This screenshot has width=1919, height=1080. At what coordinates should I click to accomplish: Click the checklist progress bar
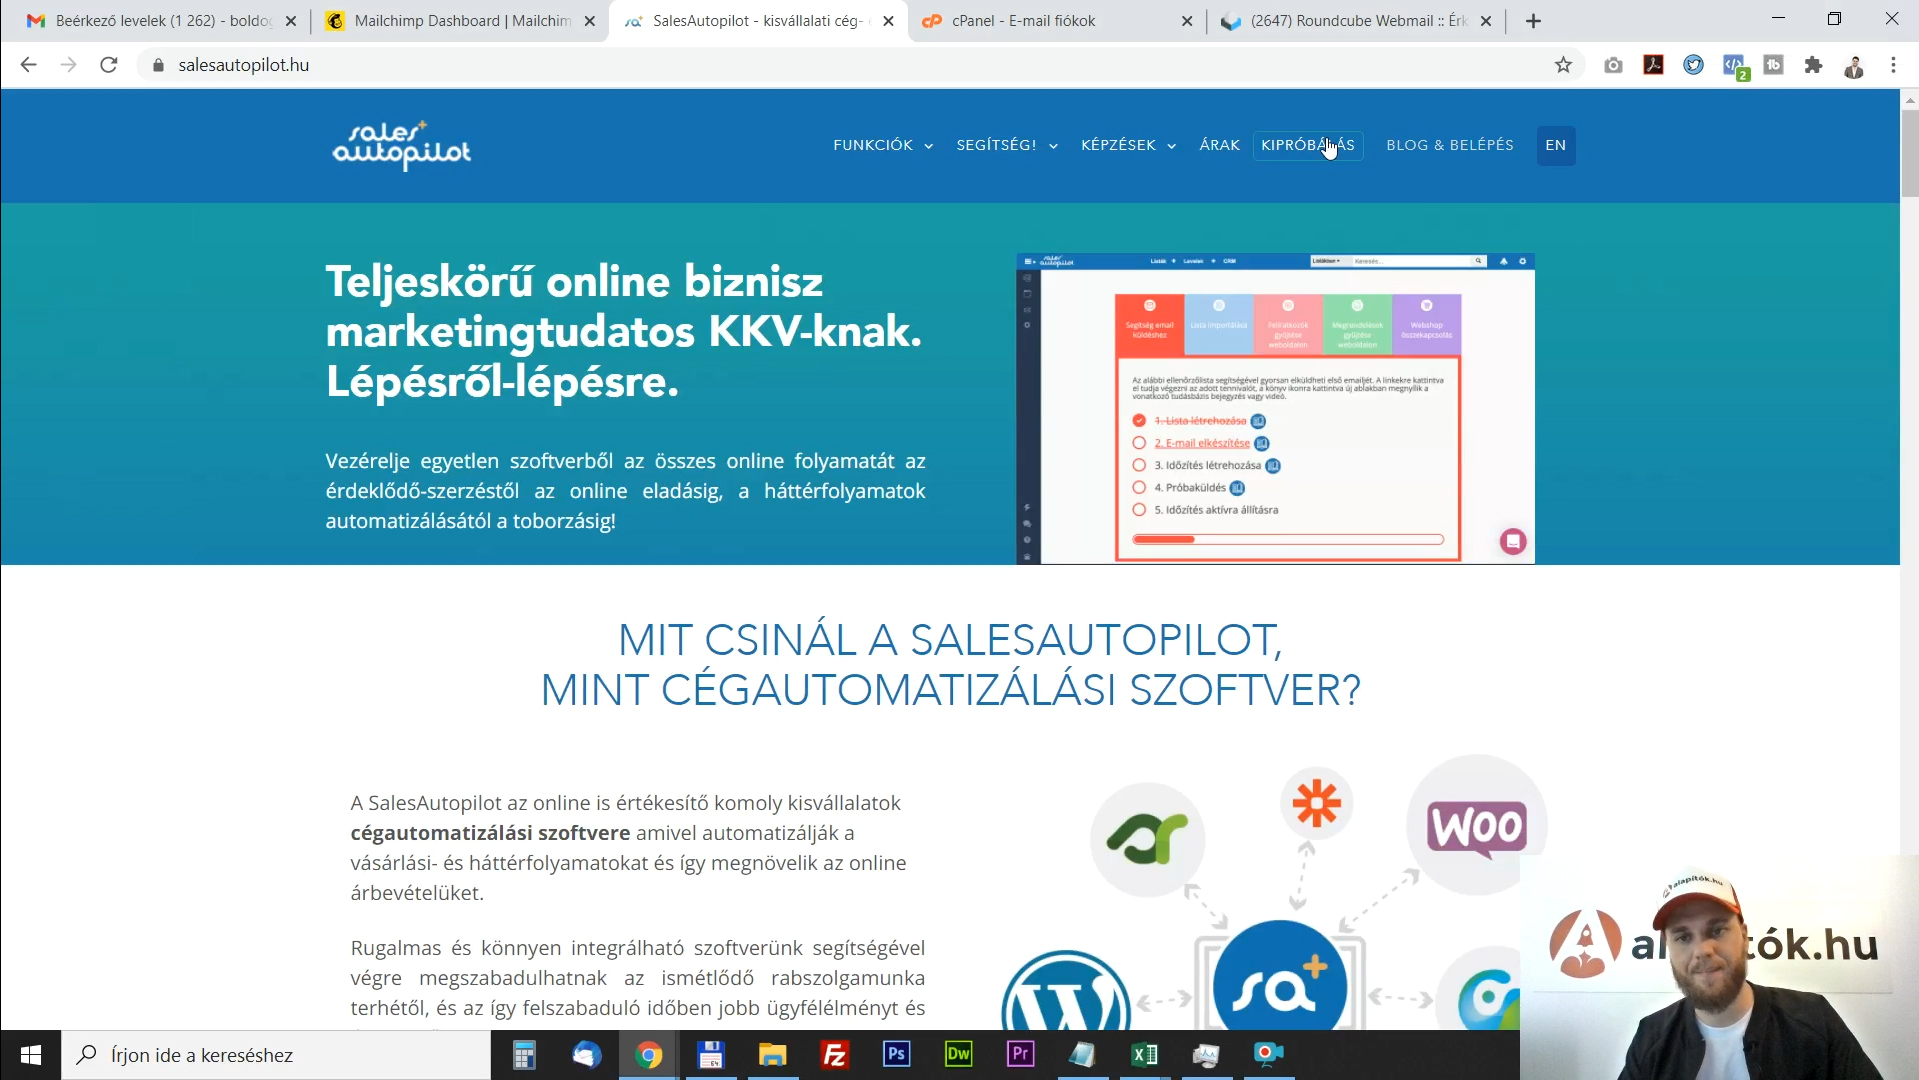pyautogui.click(x=1288, y=539)
